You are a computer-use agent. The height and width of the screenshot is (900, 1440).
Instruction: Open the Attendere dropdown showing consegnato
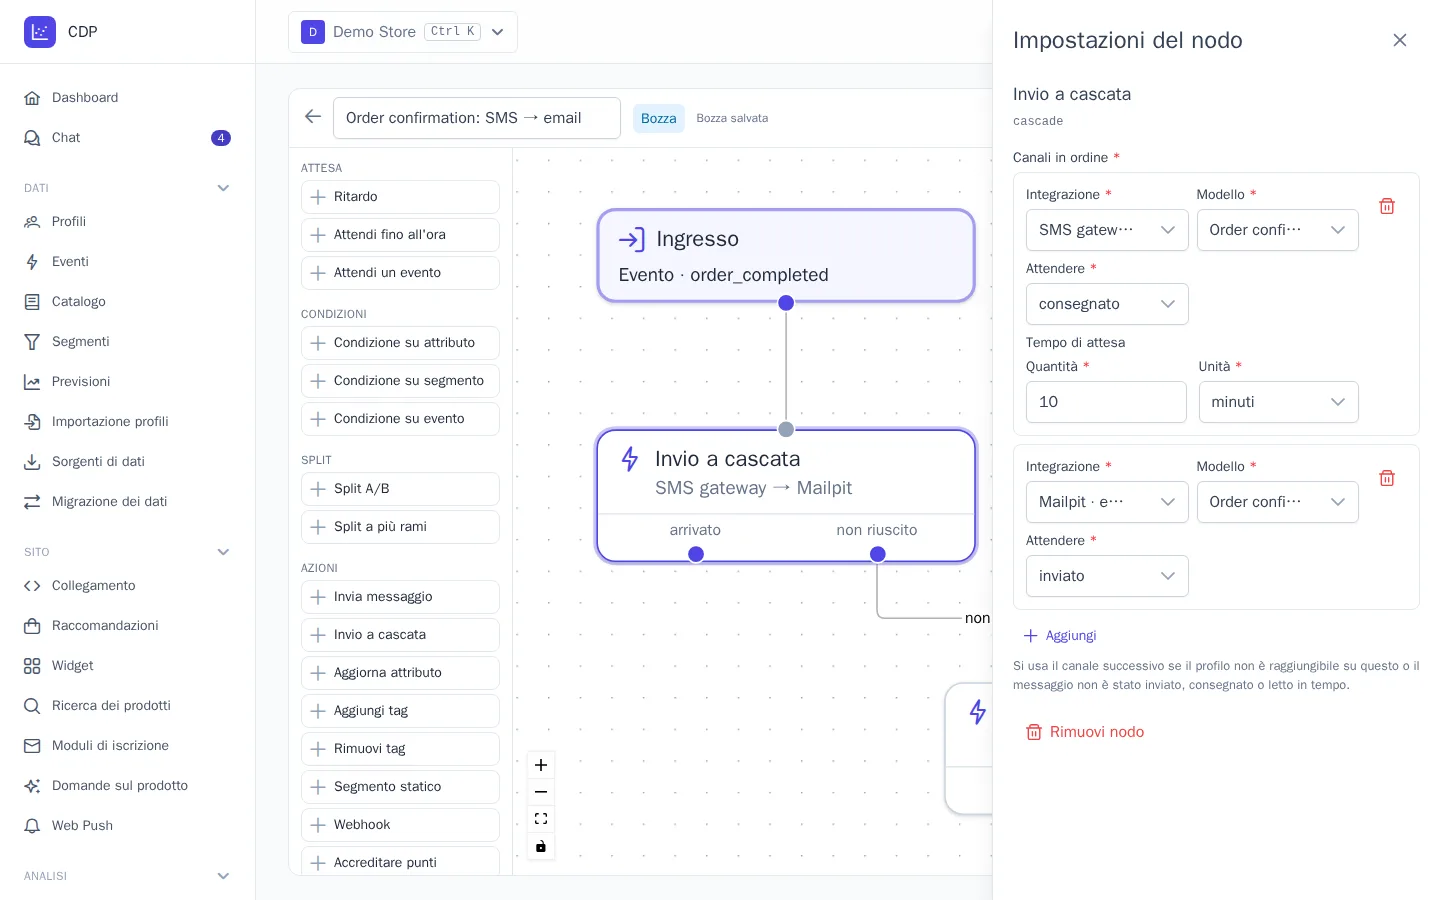(x=1107, y=304)
